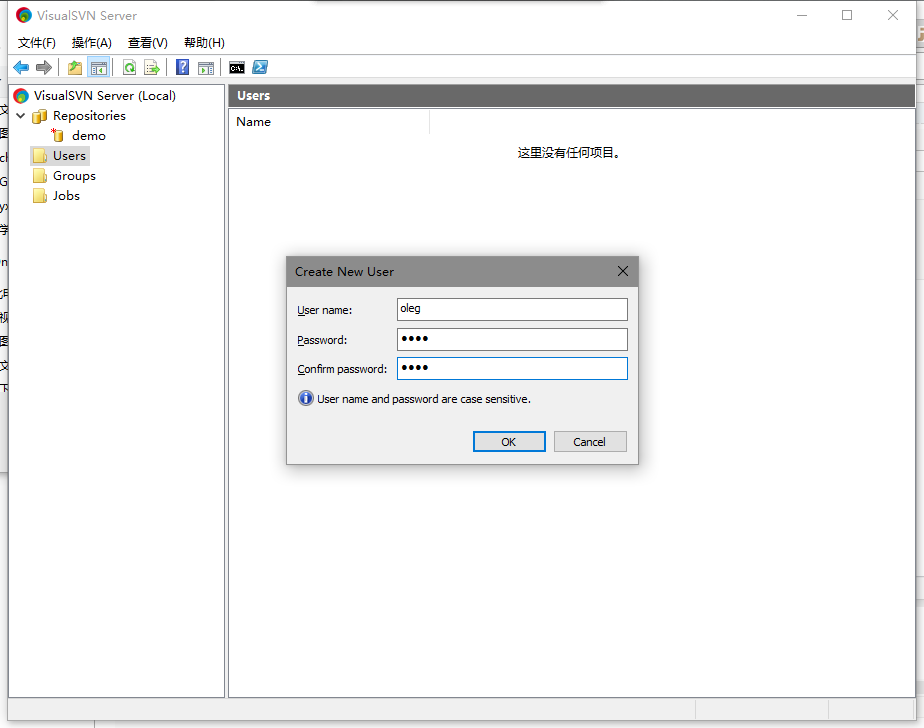This screenshot has height=728, width=924.
Task: Click the 这里没有任何项目 message
Action: (x=569, y=153)
